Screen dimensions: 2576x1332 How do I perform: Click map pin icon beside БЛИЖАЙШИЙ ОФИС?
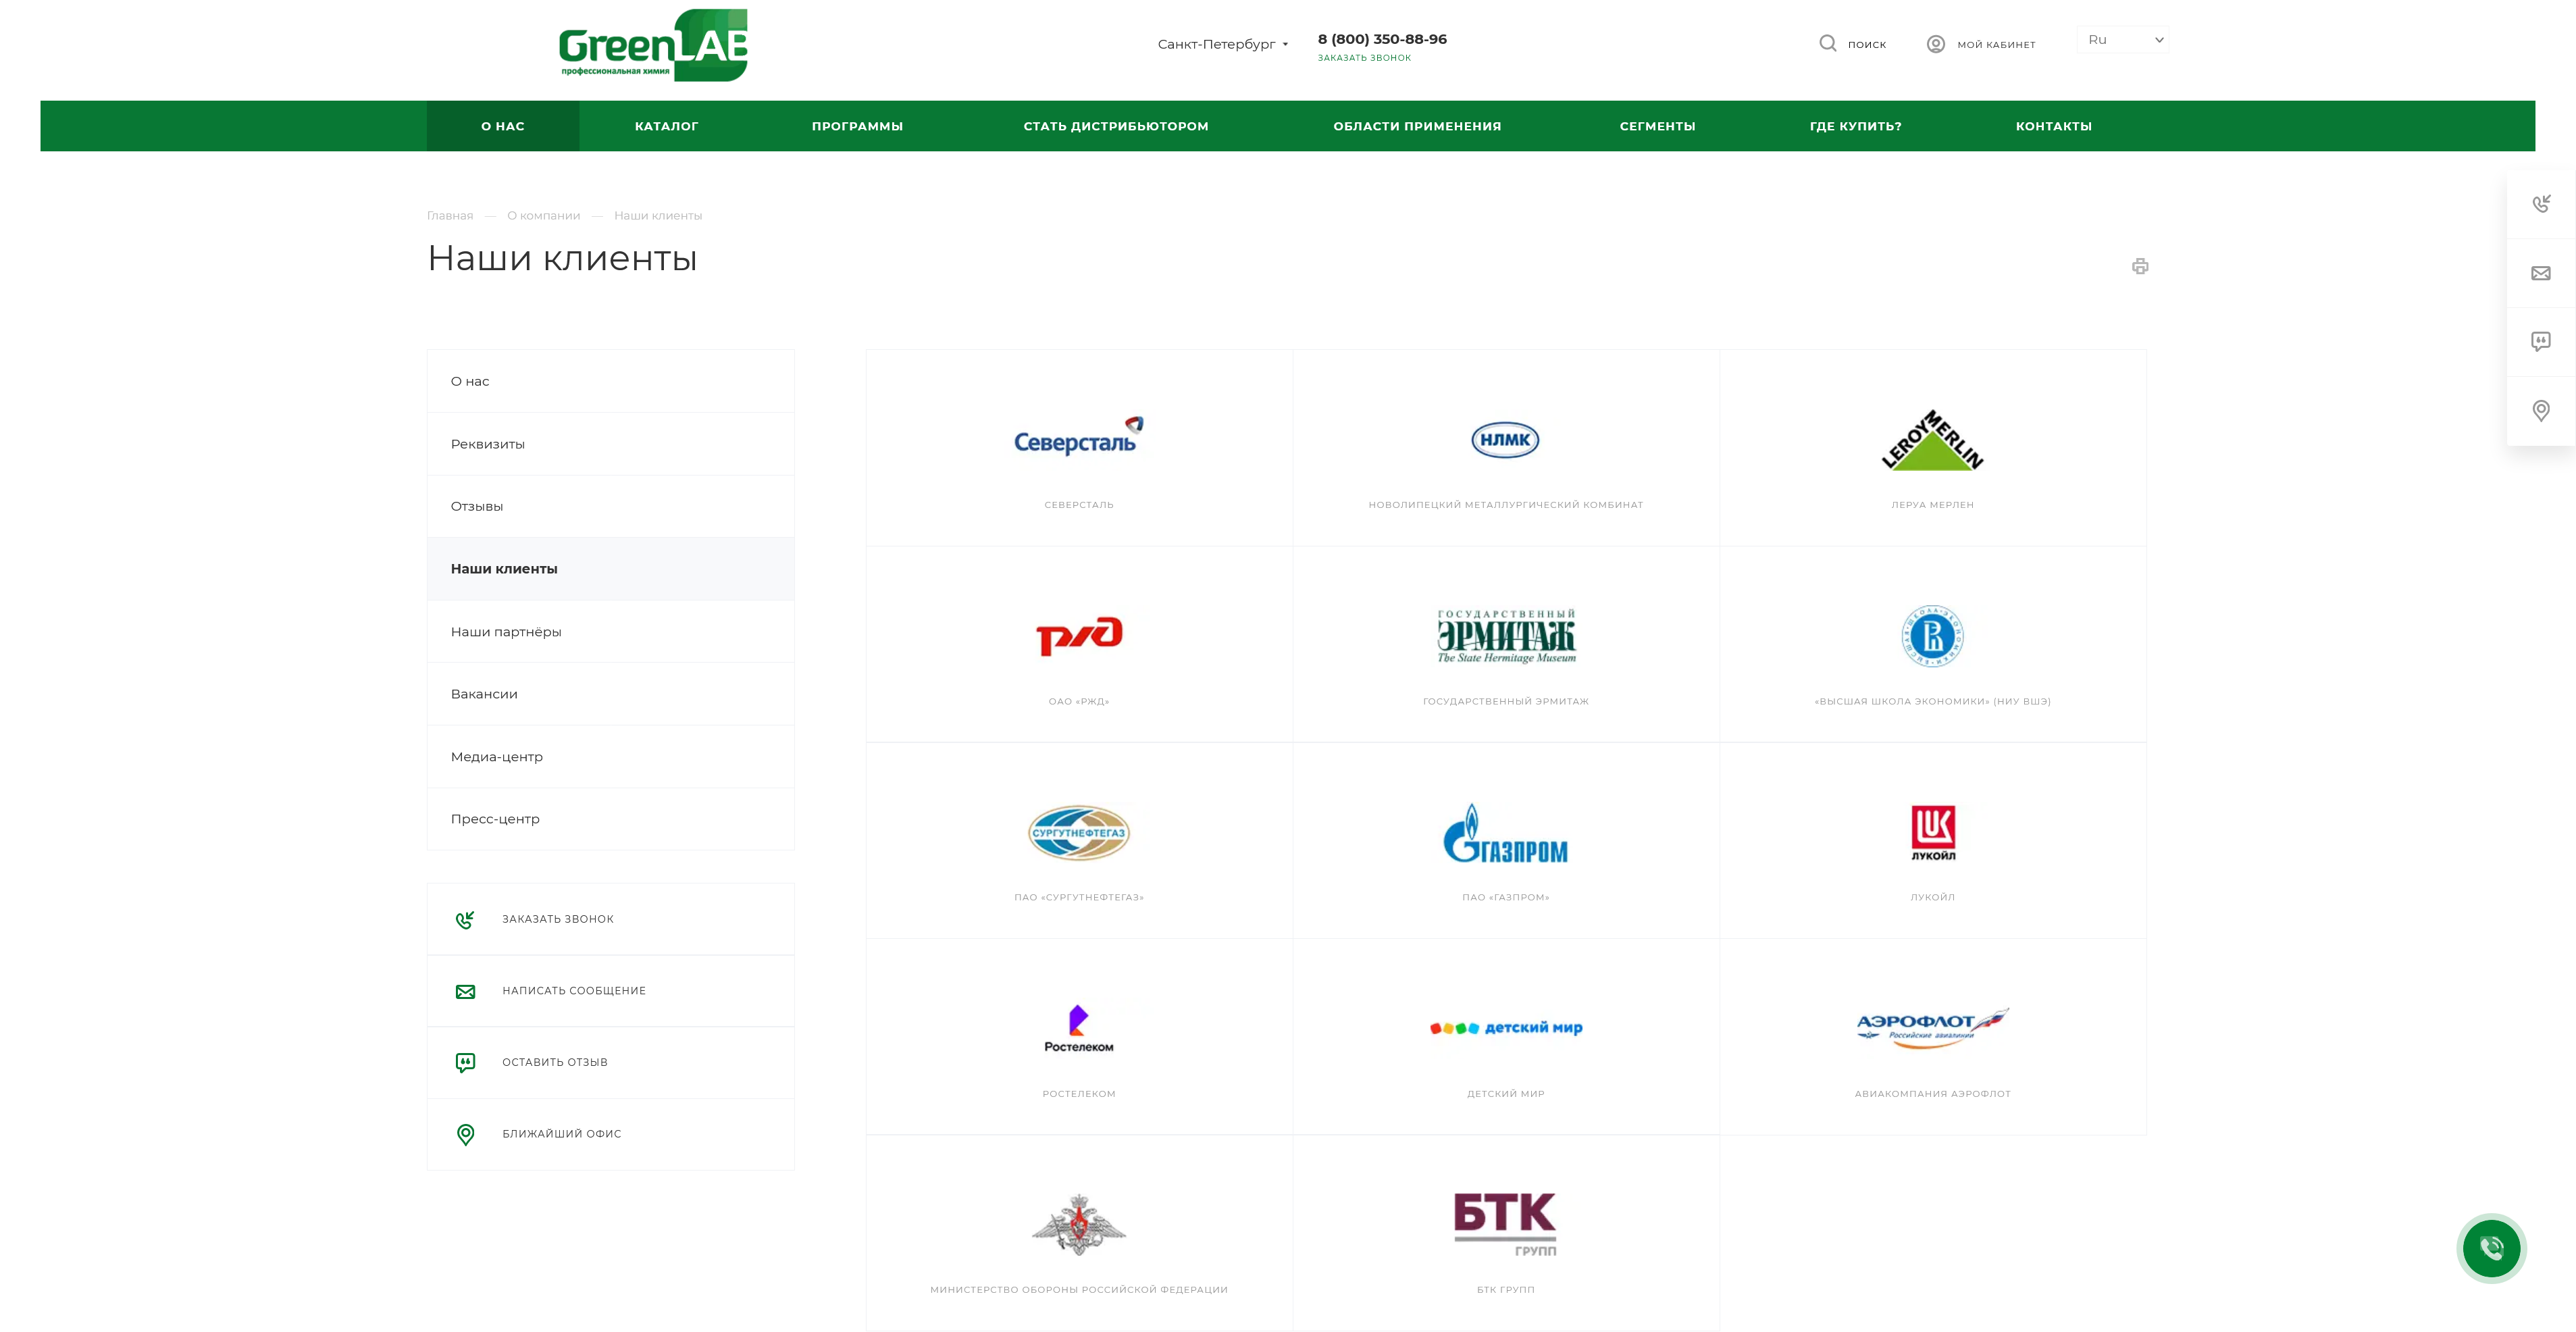[465, 1134]
